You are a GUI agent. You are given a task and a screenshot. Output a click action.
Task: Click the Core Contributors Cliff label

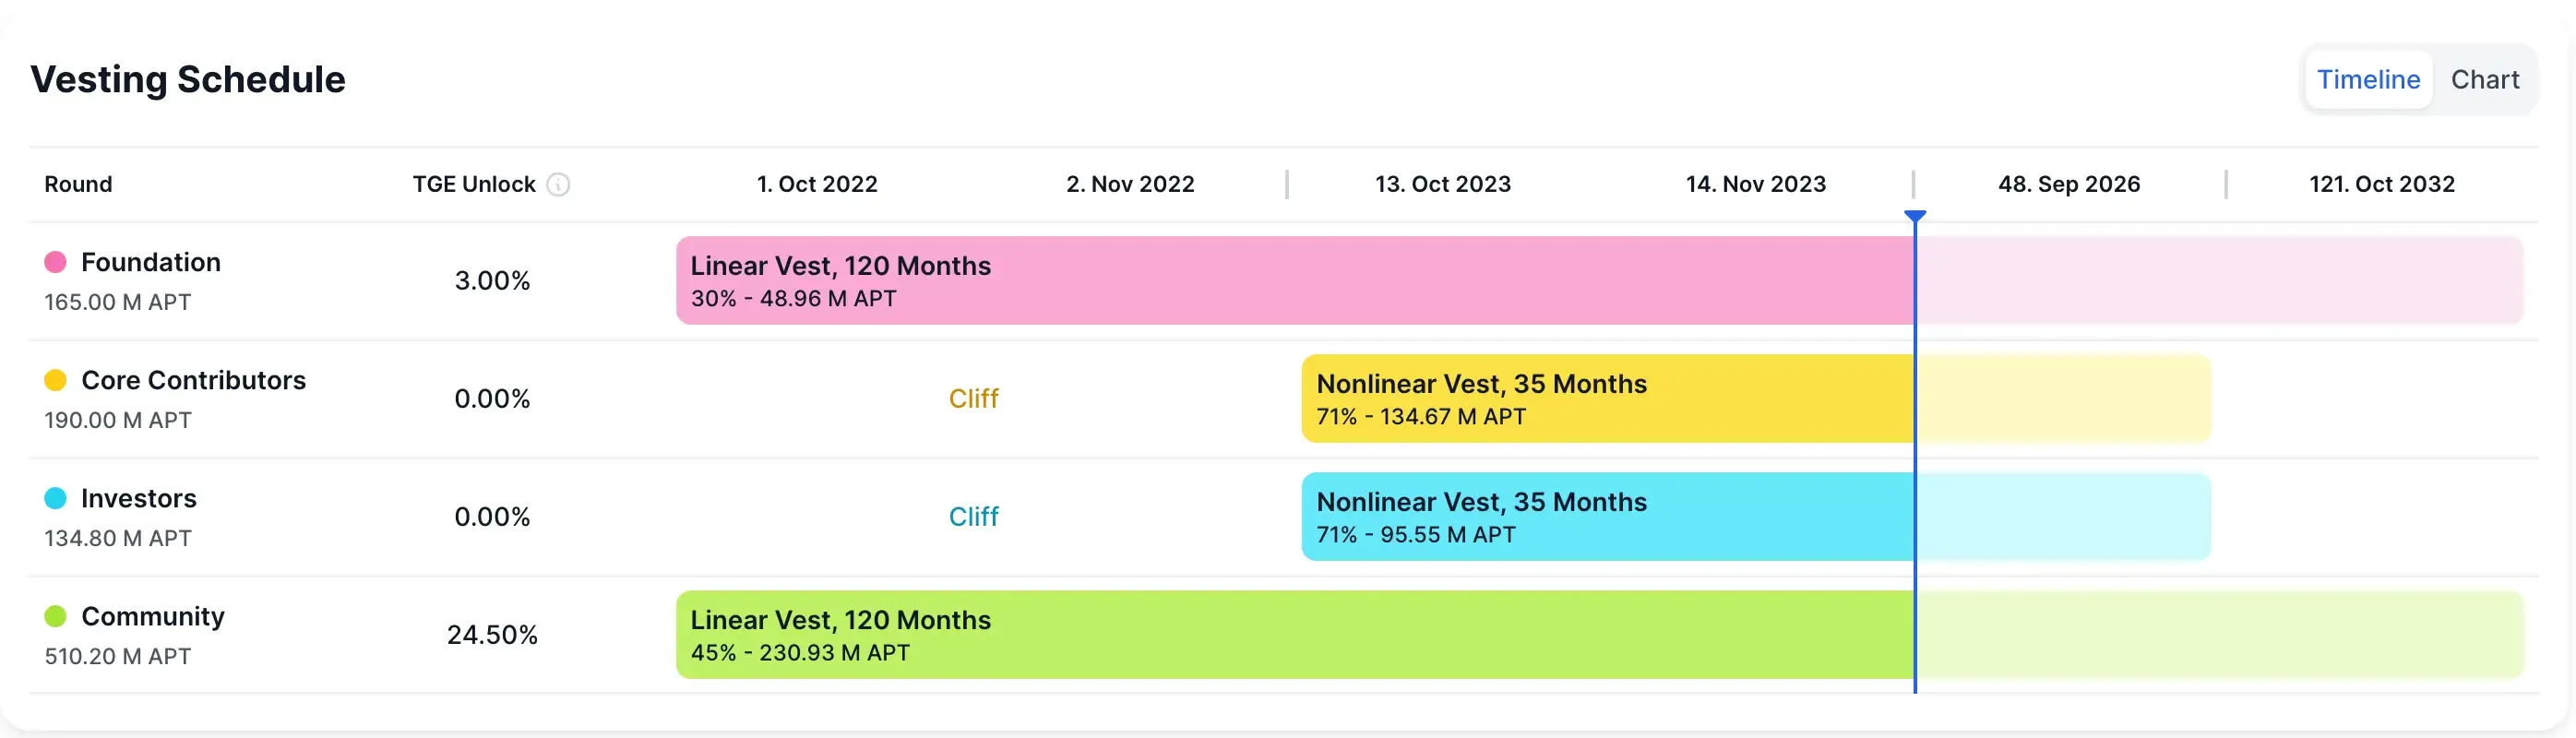coord(973,399)
